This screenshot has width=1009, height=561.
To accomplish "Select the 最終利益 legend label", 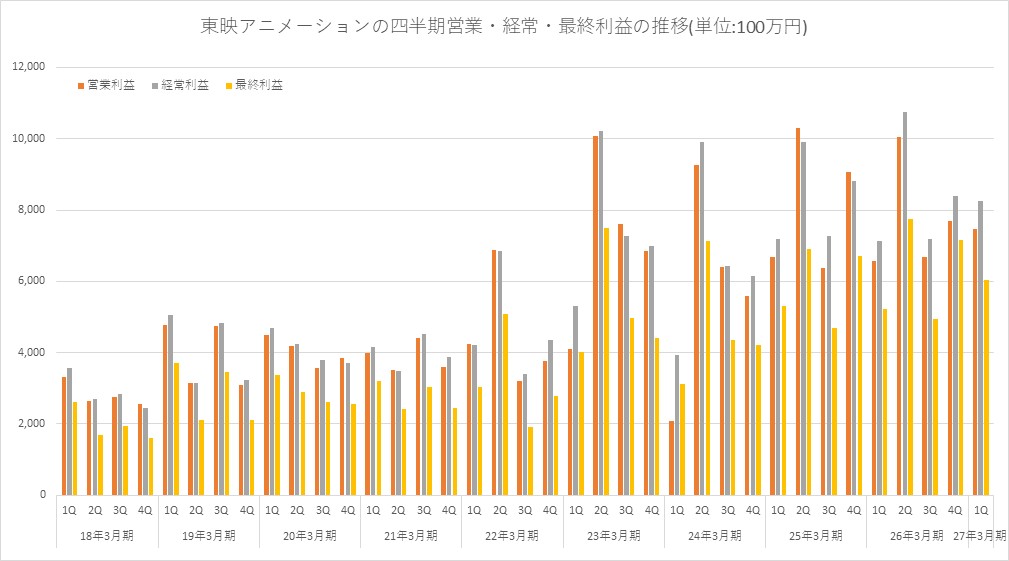I will 259,85.
